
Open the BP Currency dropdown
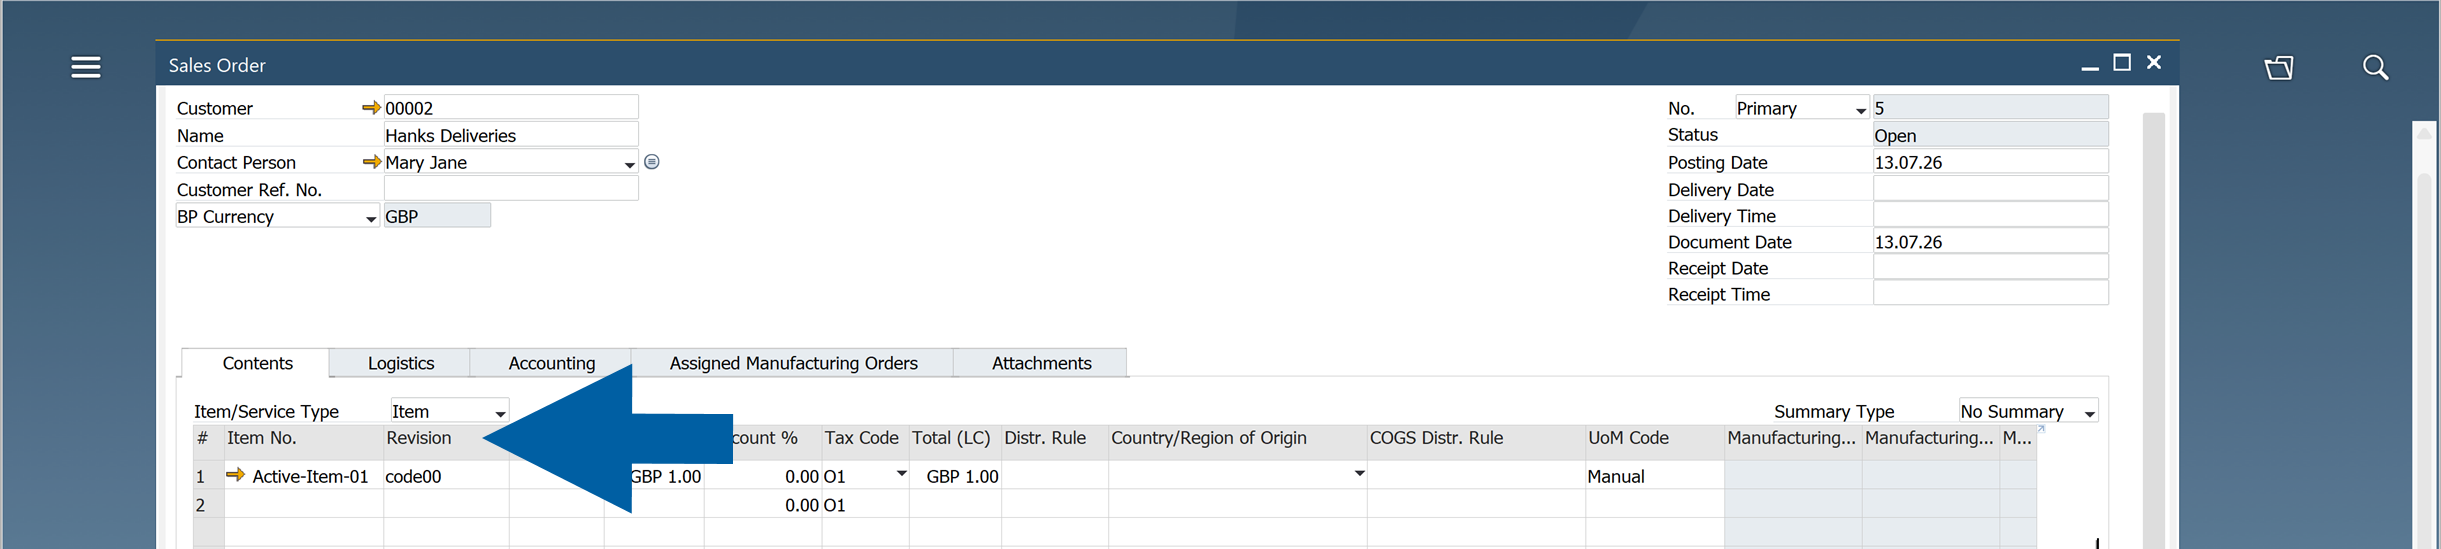pyautogui.click(x=371, y=218)
